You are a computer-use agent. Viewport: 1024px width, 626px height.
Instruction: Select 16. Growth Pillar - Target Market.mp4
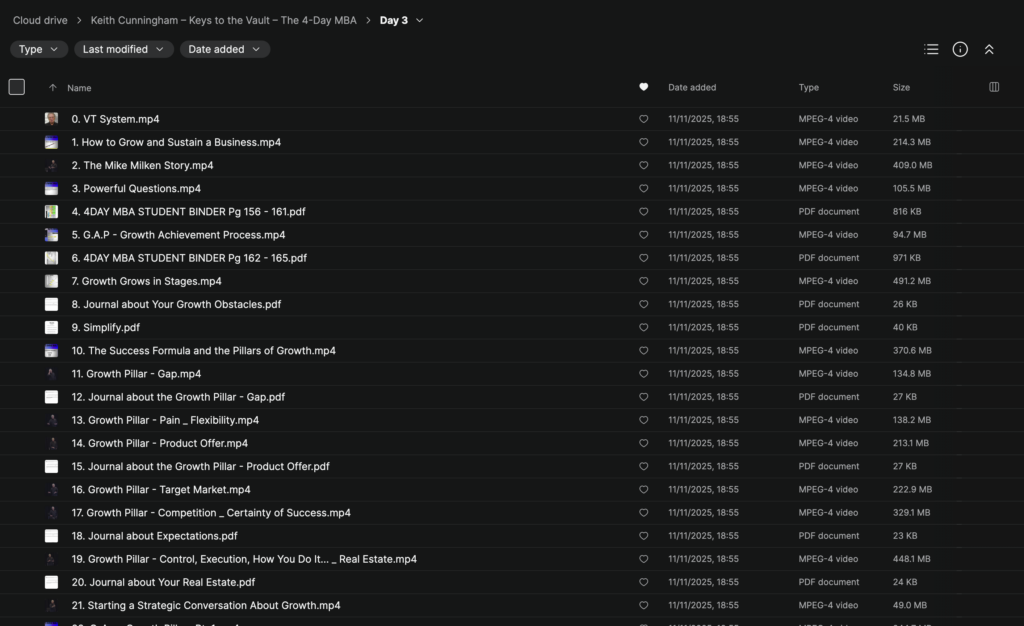click(169, 490)
